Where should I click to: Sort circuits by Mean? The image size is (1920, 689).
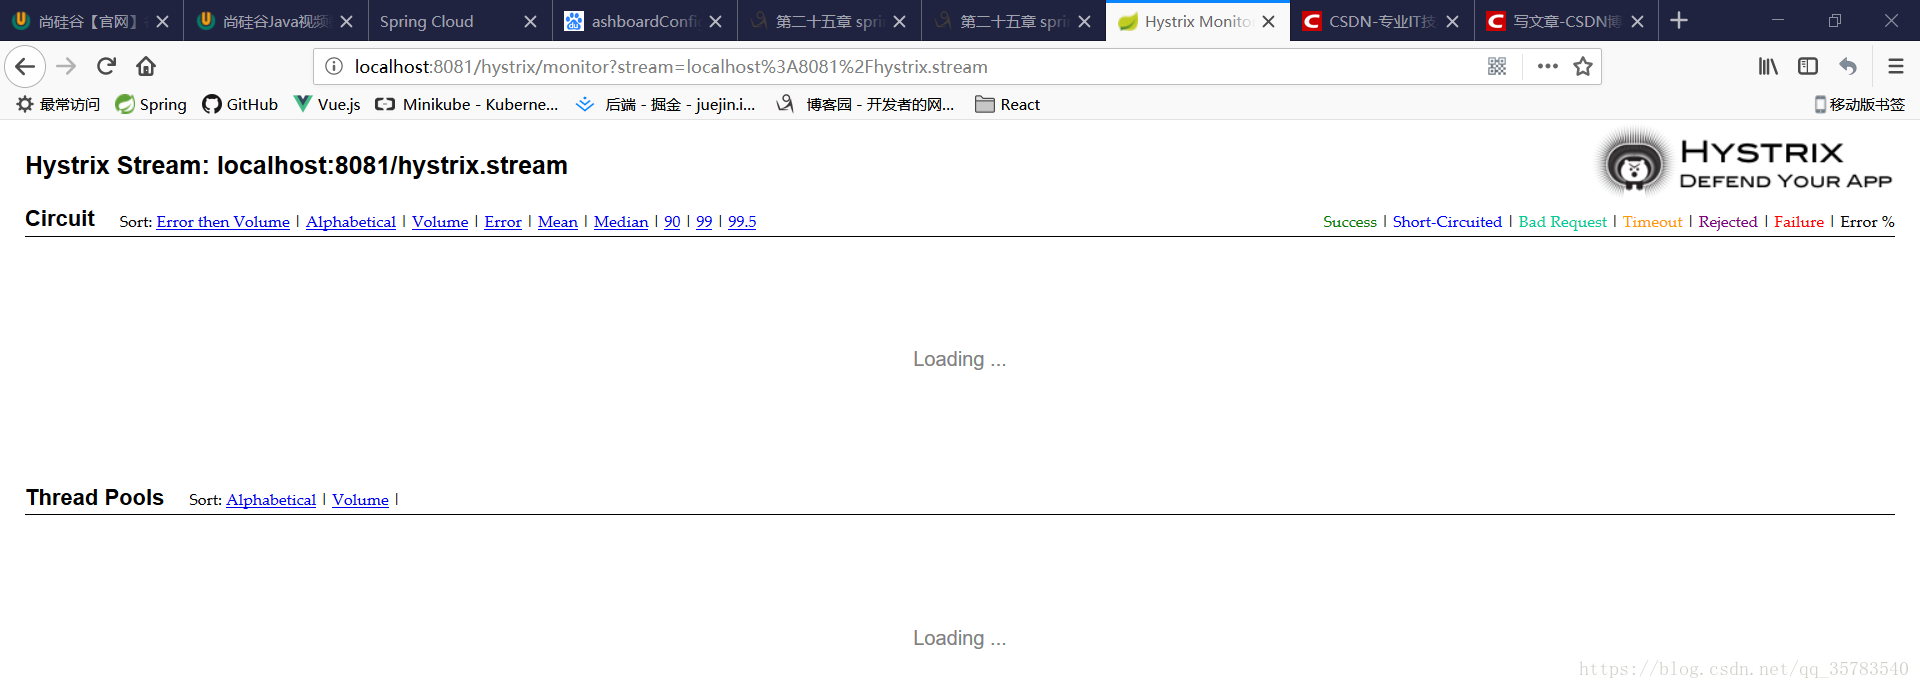[558, 222]
